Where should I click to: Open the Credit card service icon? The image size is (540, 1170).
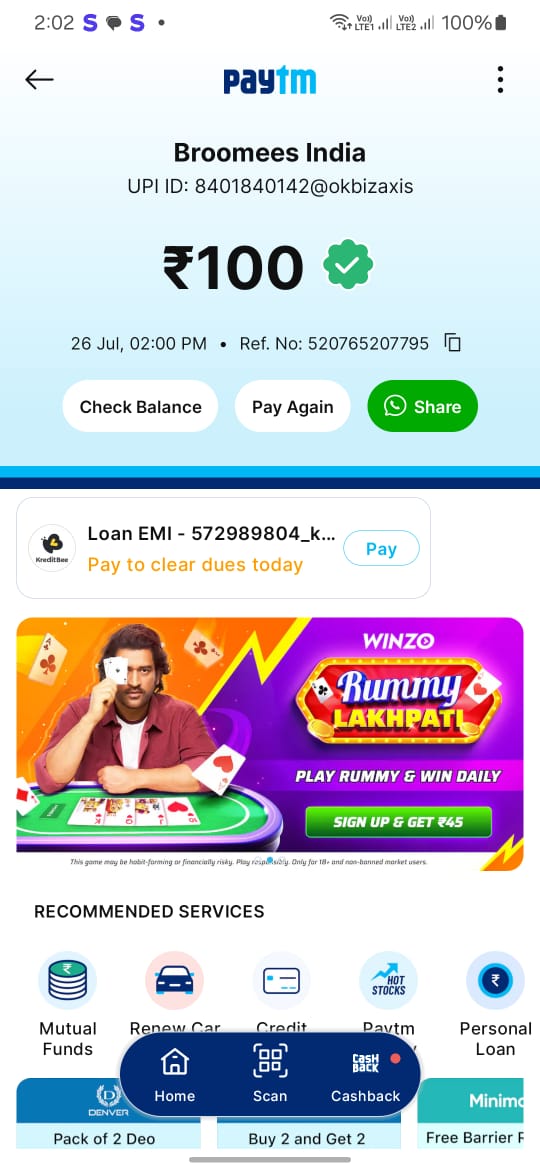(281, 980)
